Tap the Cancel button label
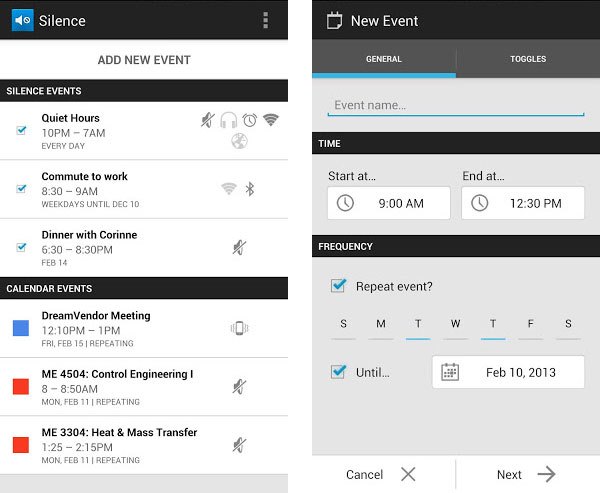 (364, 475)
